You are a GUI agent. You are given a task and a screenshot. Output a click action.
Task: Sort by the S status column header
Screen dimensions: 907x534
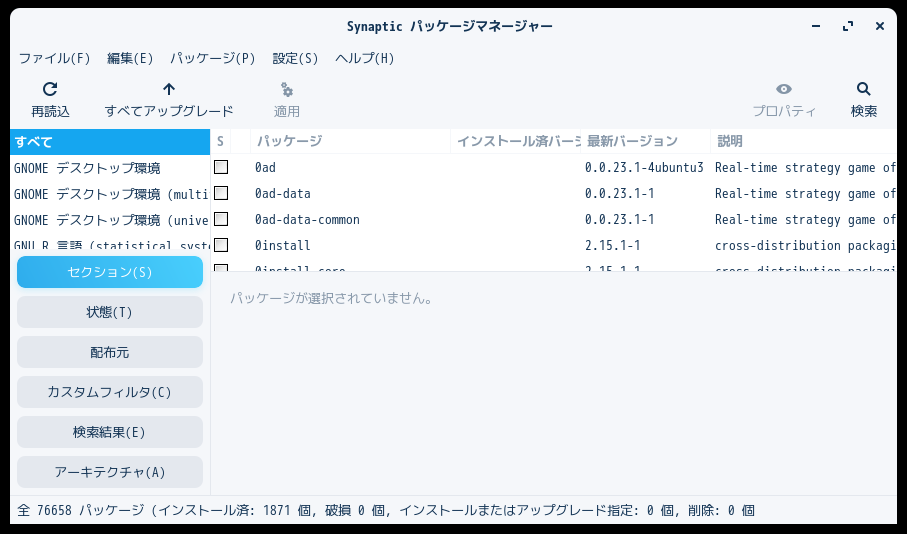coord(220,141)
